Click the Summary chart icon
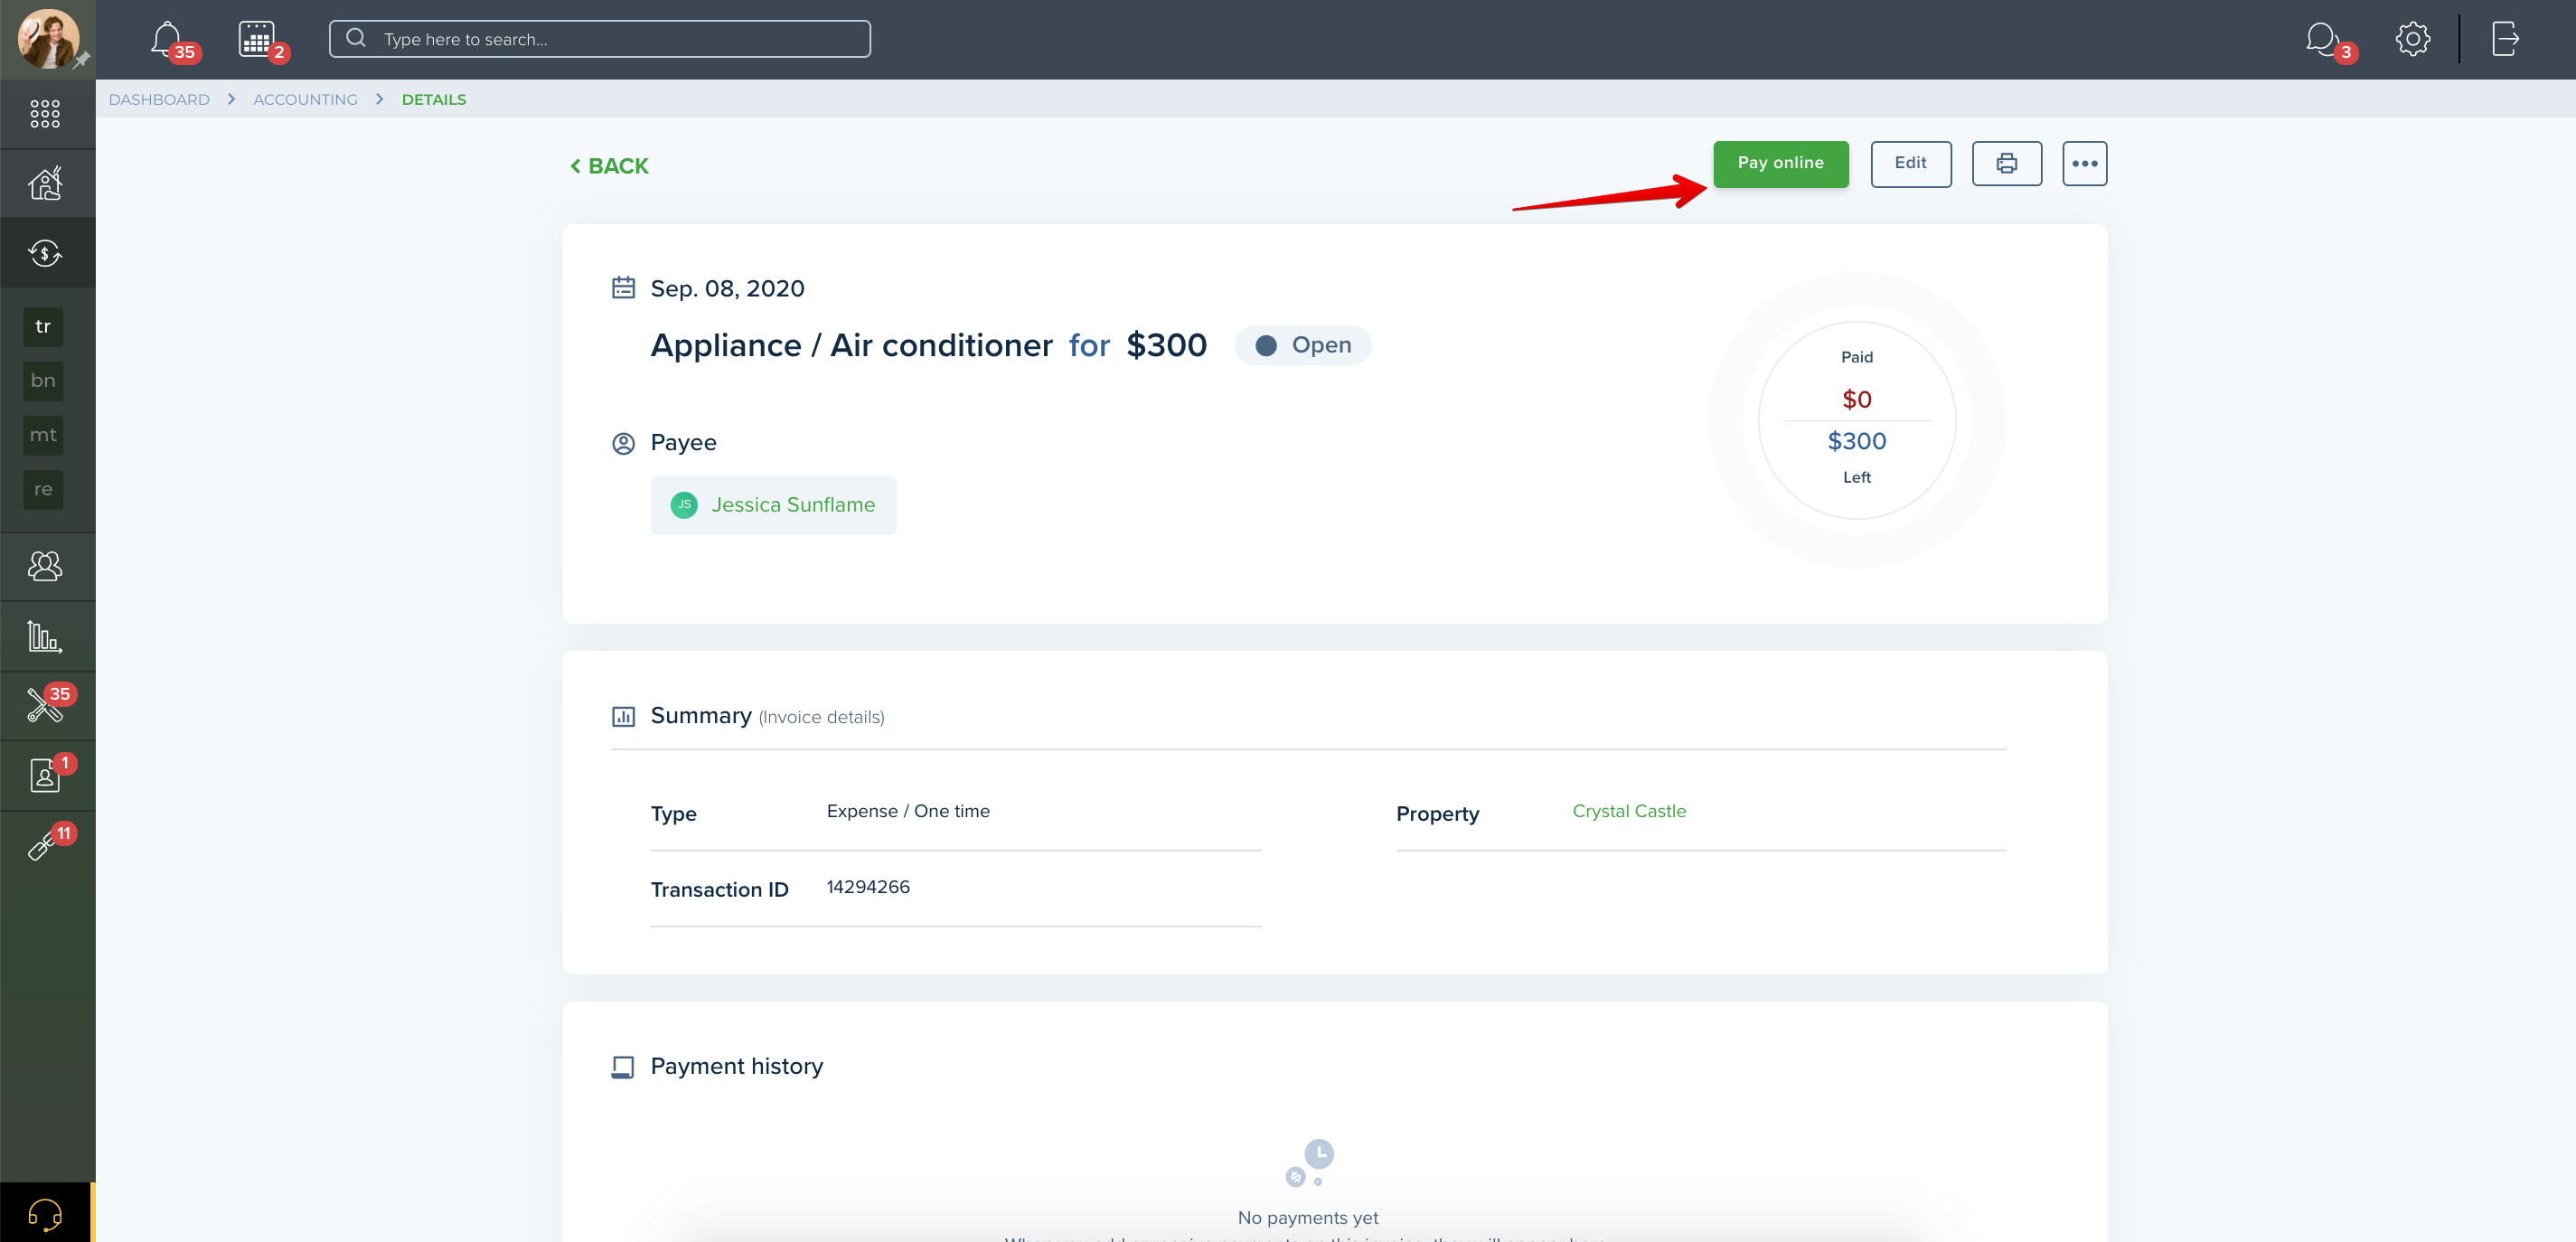Screen dimensions: 2576x1242 pos(623,716)
